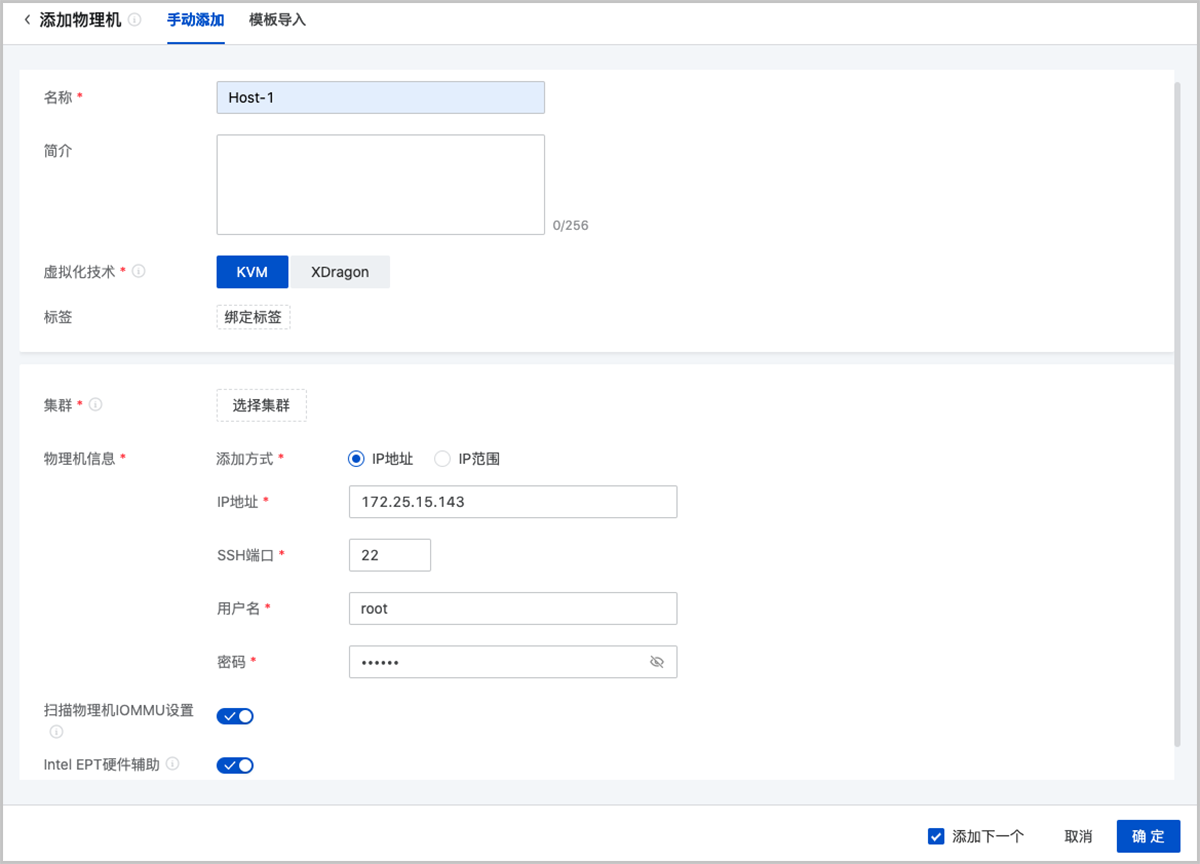Uncheck the 添加下一个 checkbox
1200x864 pixels.
tap(936, 836)
